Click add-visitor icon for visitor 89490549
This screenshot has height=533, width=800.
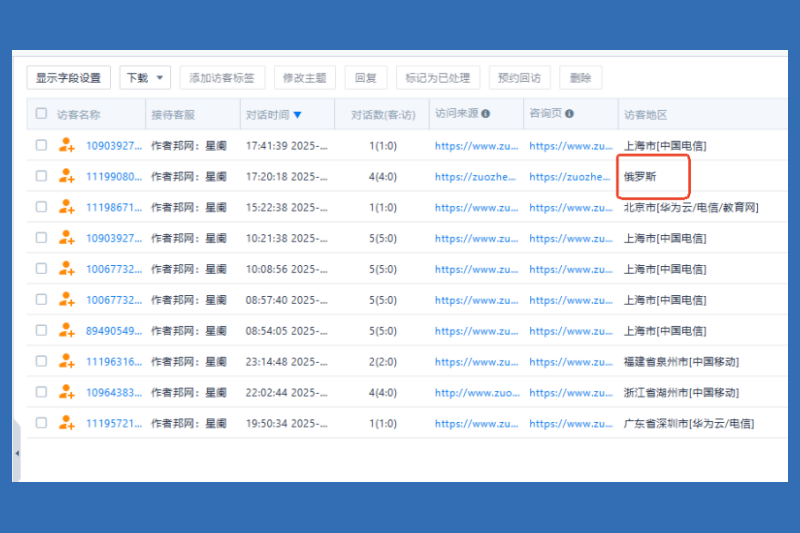(x=67, y=331)
